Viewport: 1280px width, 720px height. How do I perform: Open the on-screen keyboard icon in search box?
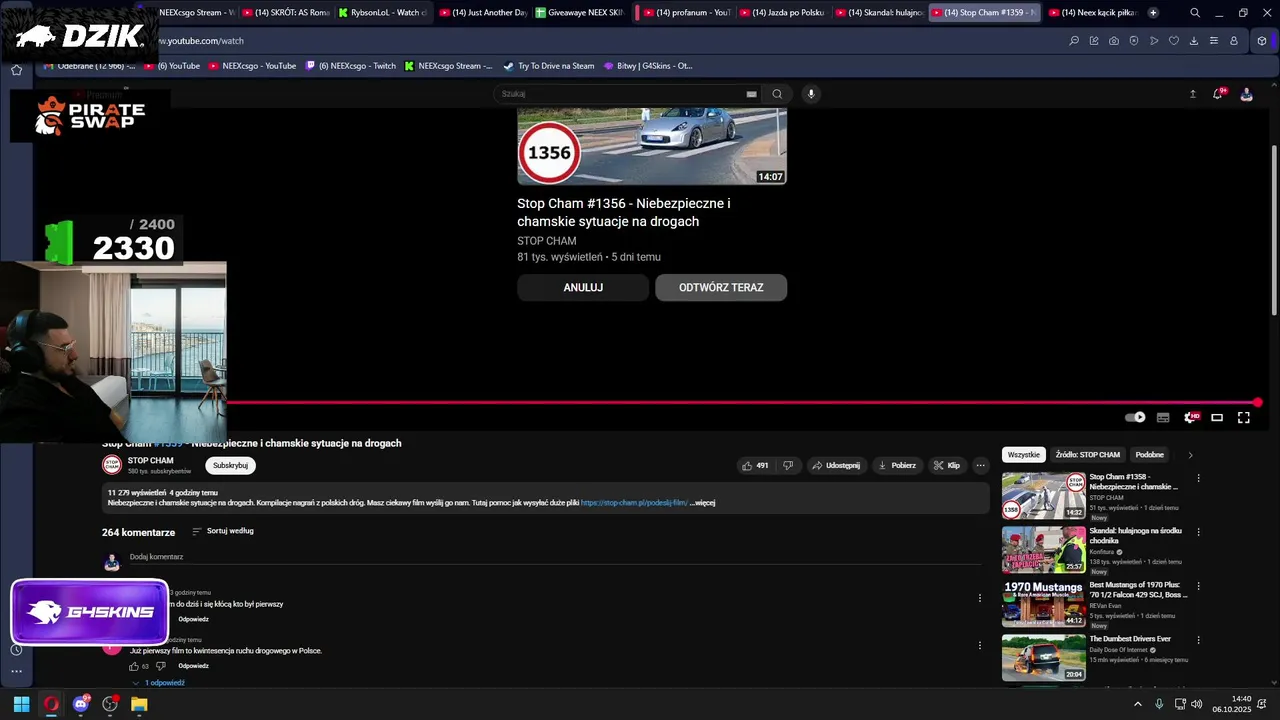click(x=751, y=94)
